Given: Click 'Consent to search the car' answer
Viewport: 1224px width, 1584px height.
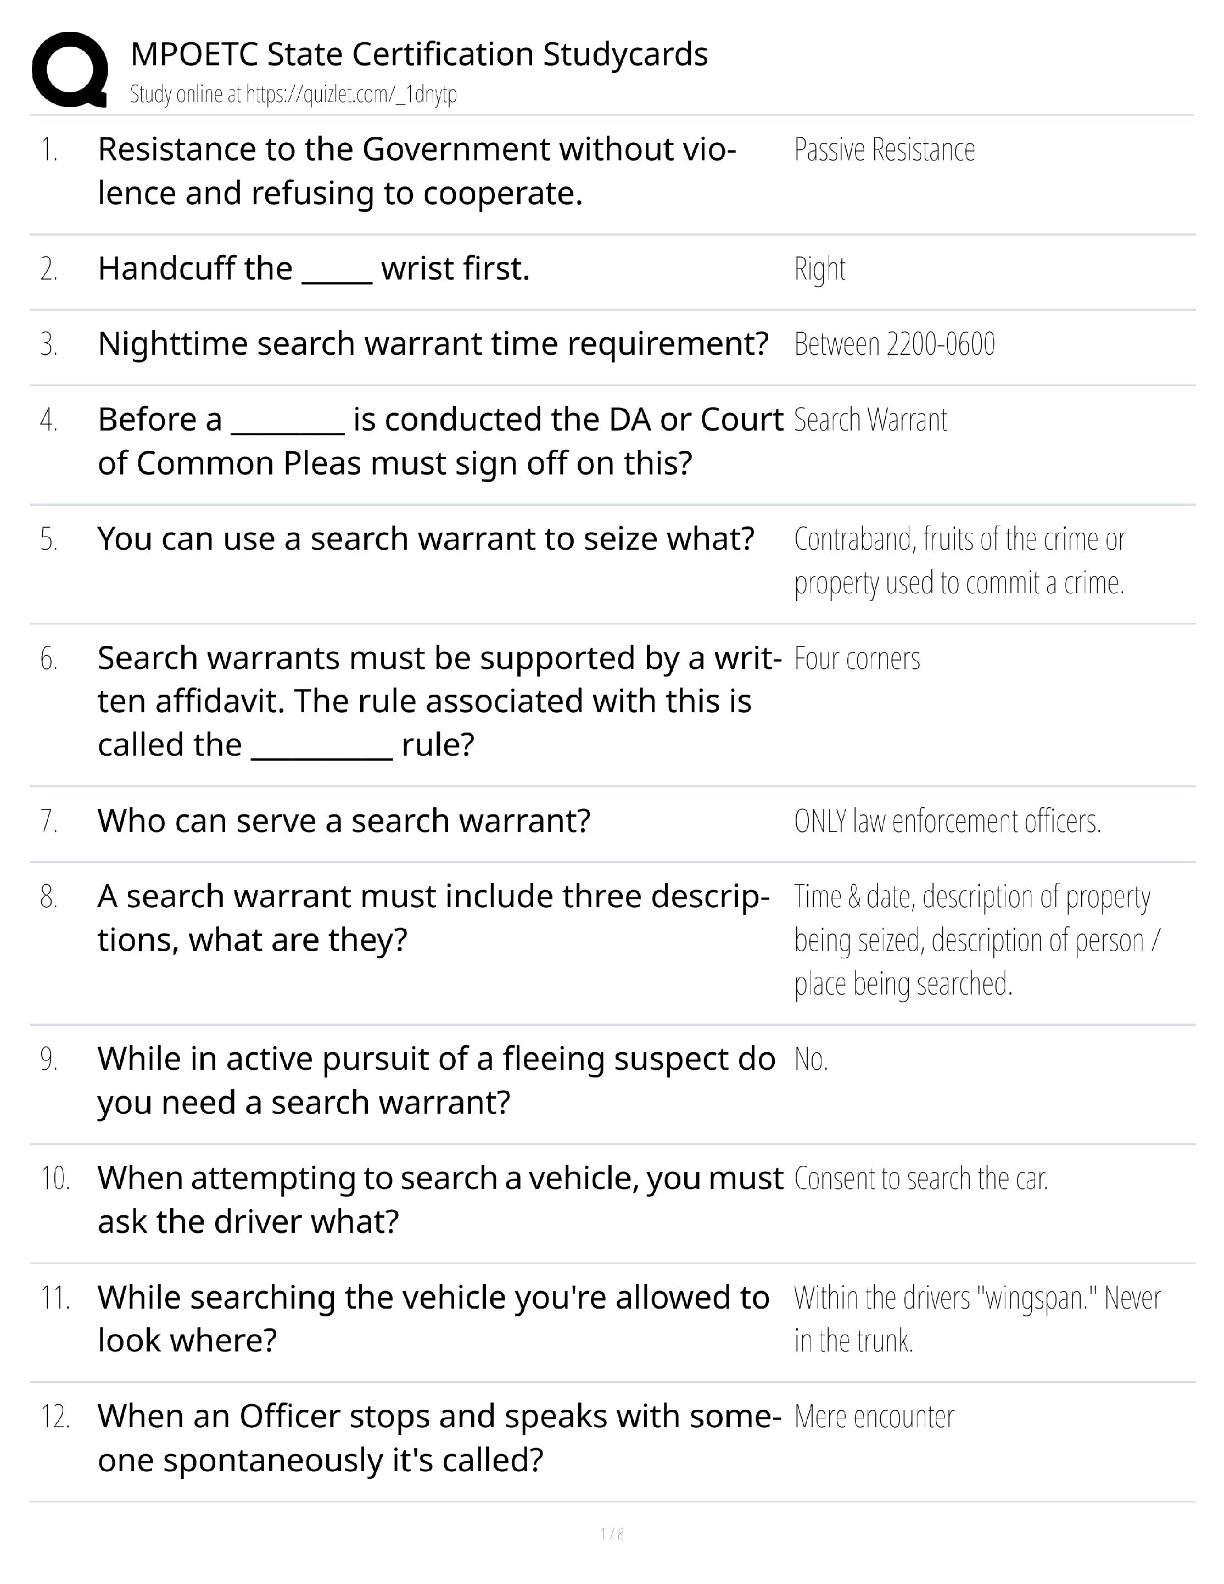Looking at the screenshot, I should 921,1179.
